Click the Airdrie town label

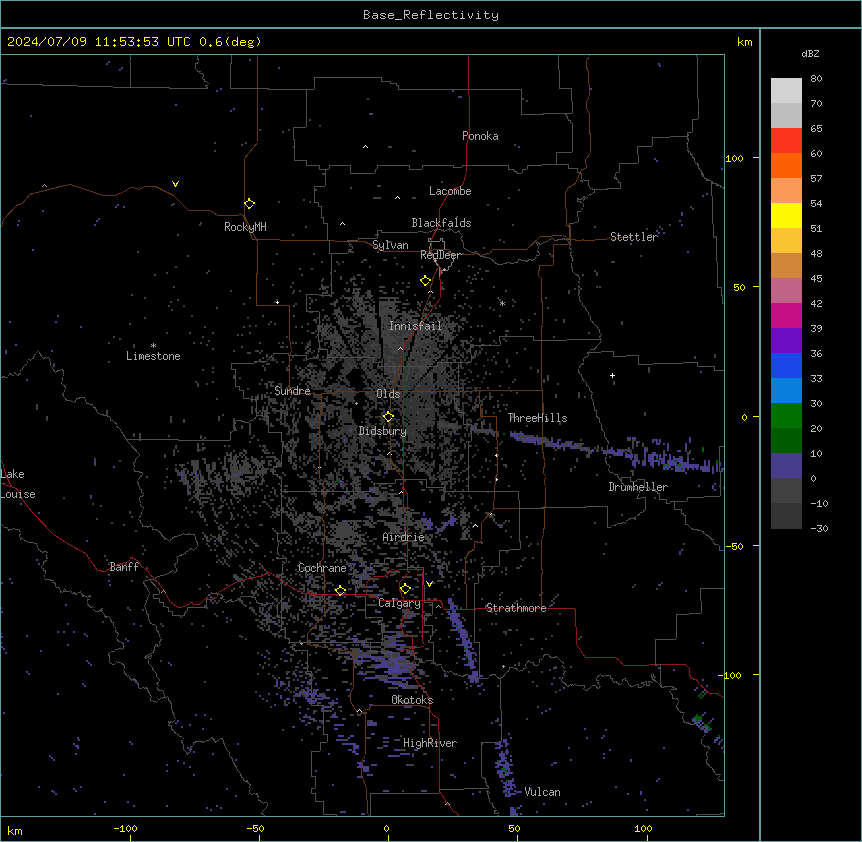click(x=404, y=537)
